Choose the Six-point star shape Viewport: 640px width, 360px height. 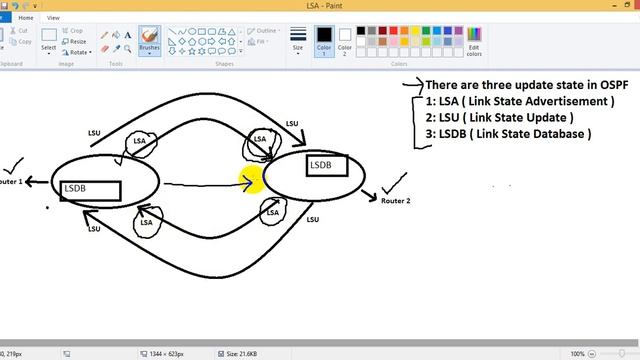[202, 51]
